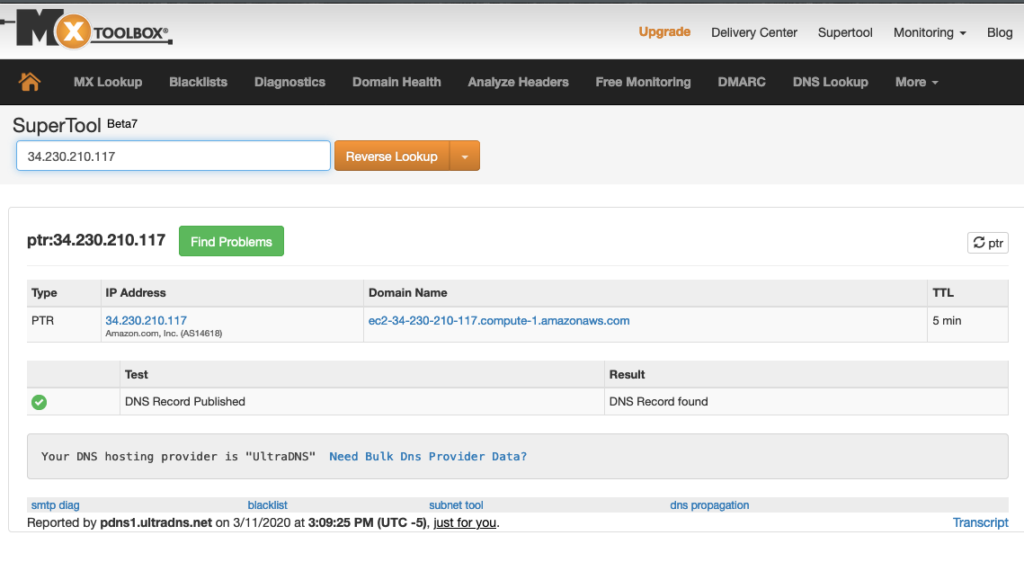1024x562 pixels.
Task: Open the dns propagation link
Action: point(709,505)
